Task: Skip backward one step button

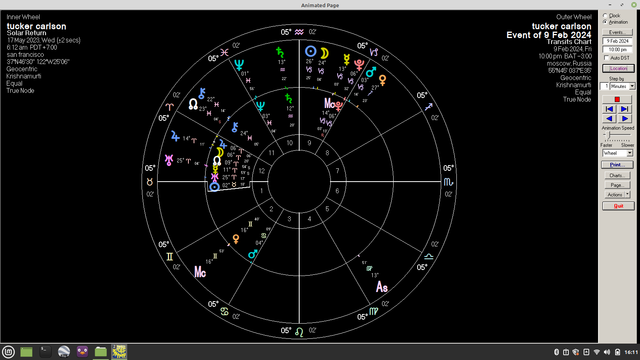Action: [x=610, y=109]
